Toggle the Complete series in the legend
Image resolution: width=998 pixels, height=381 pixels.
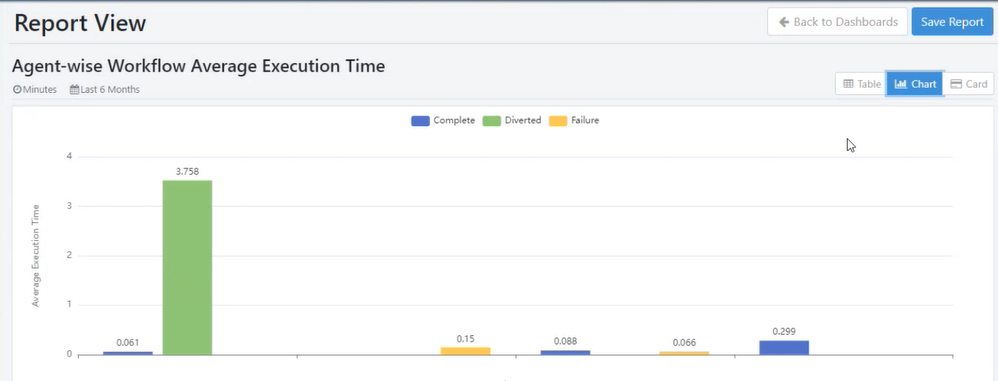coord(443,120)
